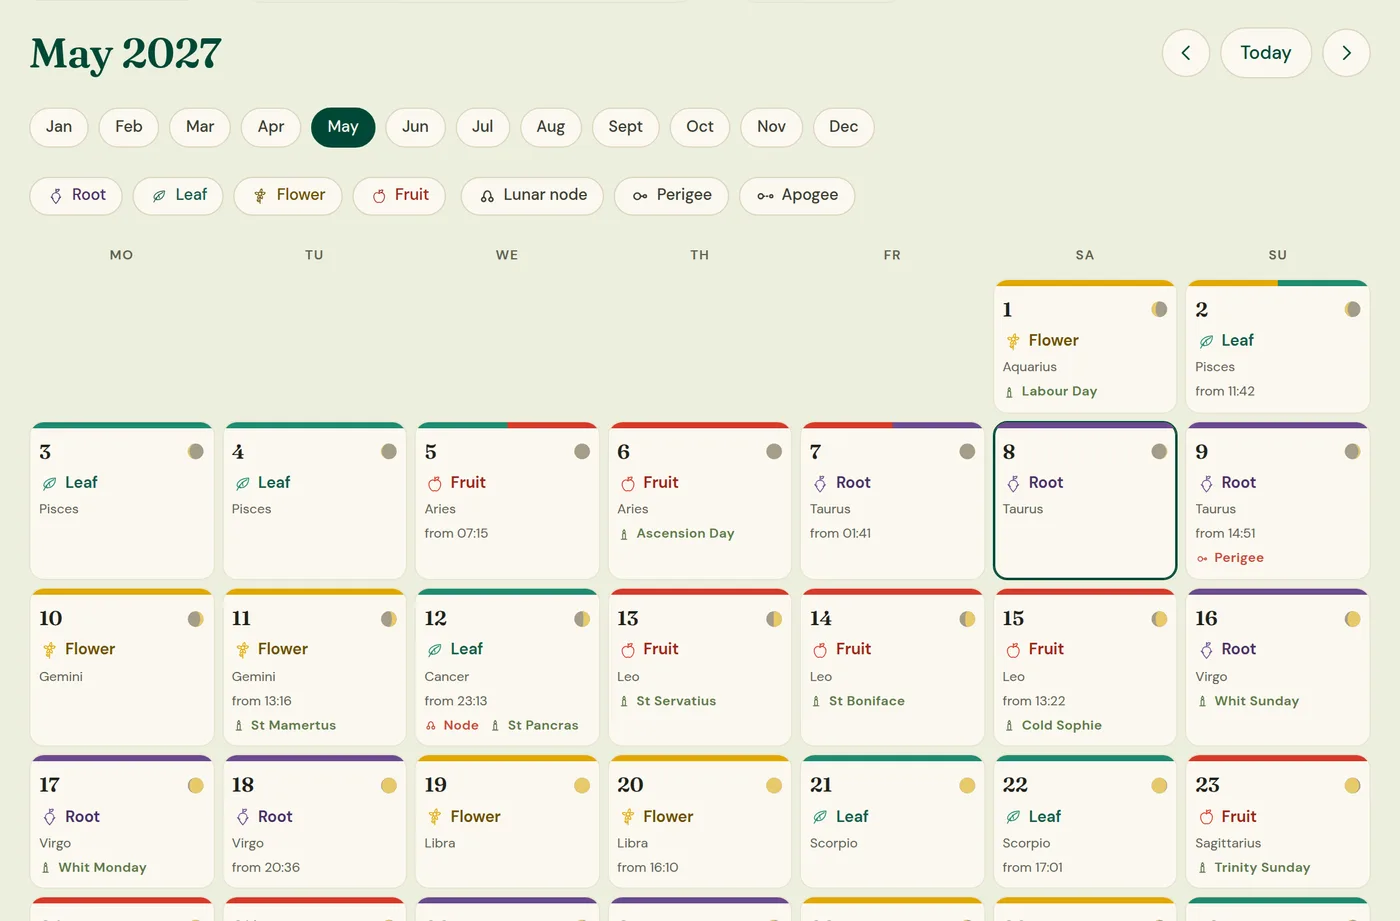The width and height of the screenshot is (1400, 921).
Task: Click the St Boniface label on May 14
Action: pyautogui.click(x=866, y=702)
